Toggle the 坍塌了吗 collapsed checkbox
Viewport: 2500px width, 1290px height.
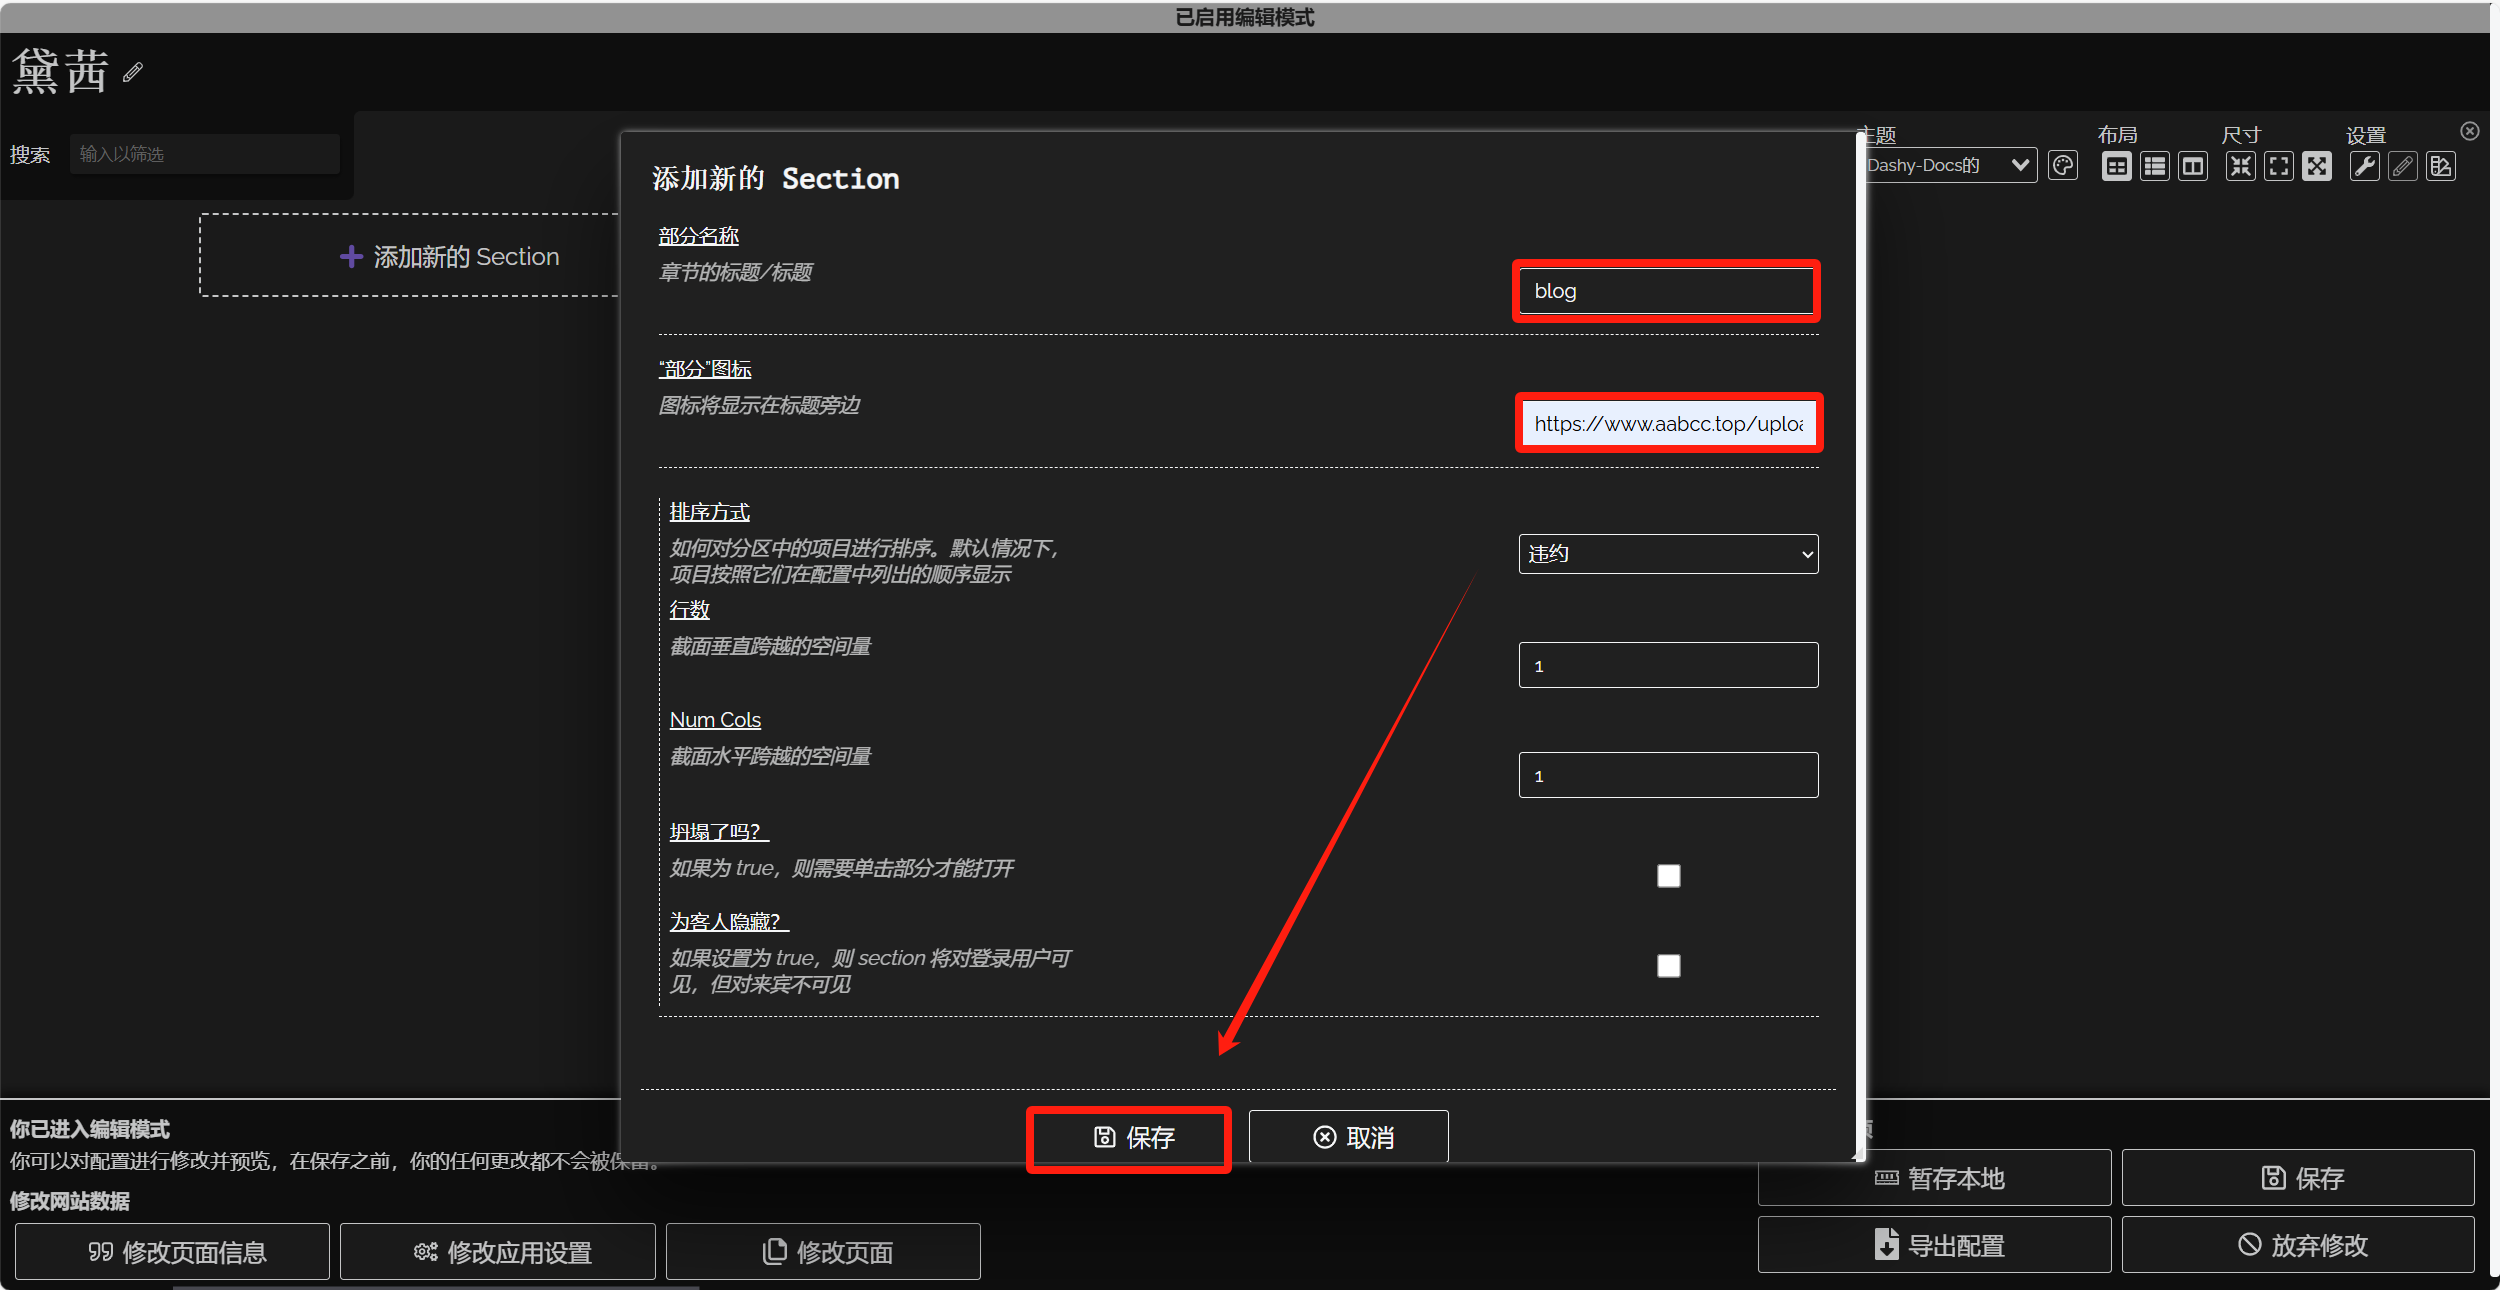click(1668, 876)
